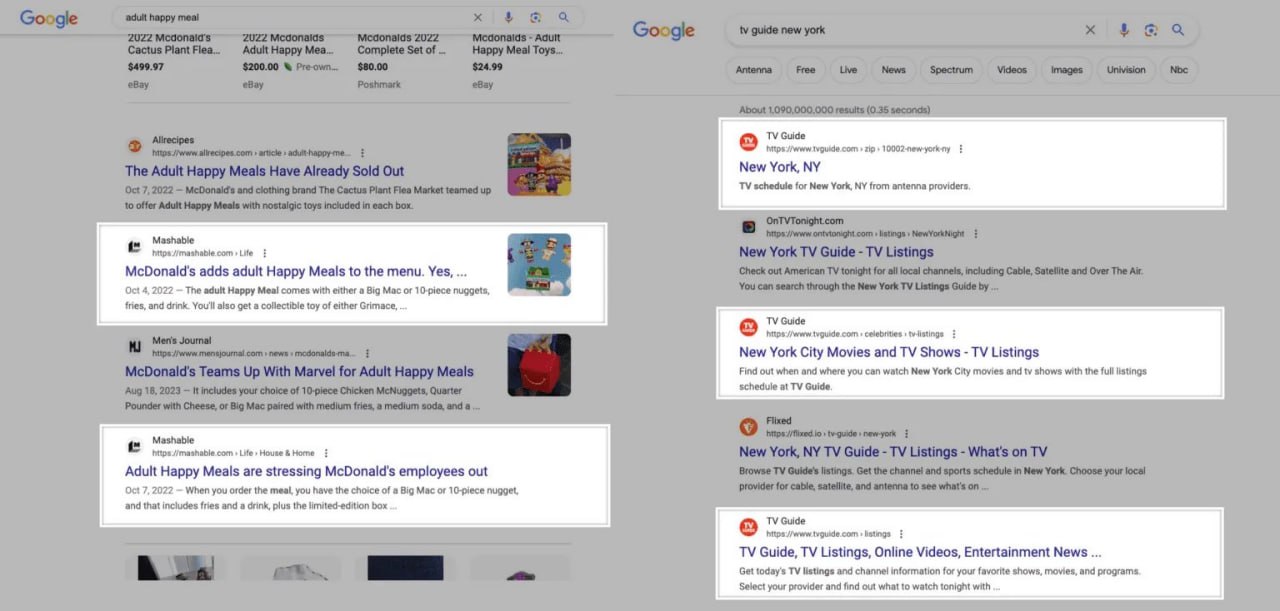Open more options for mashable.com › Life result
This screenshot has height=611, width=1280.
(x=265, y=253)
